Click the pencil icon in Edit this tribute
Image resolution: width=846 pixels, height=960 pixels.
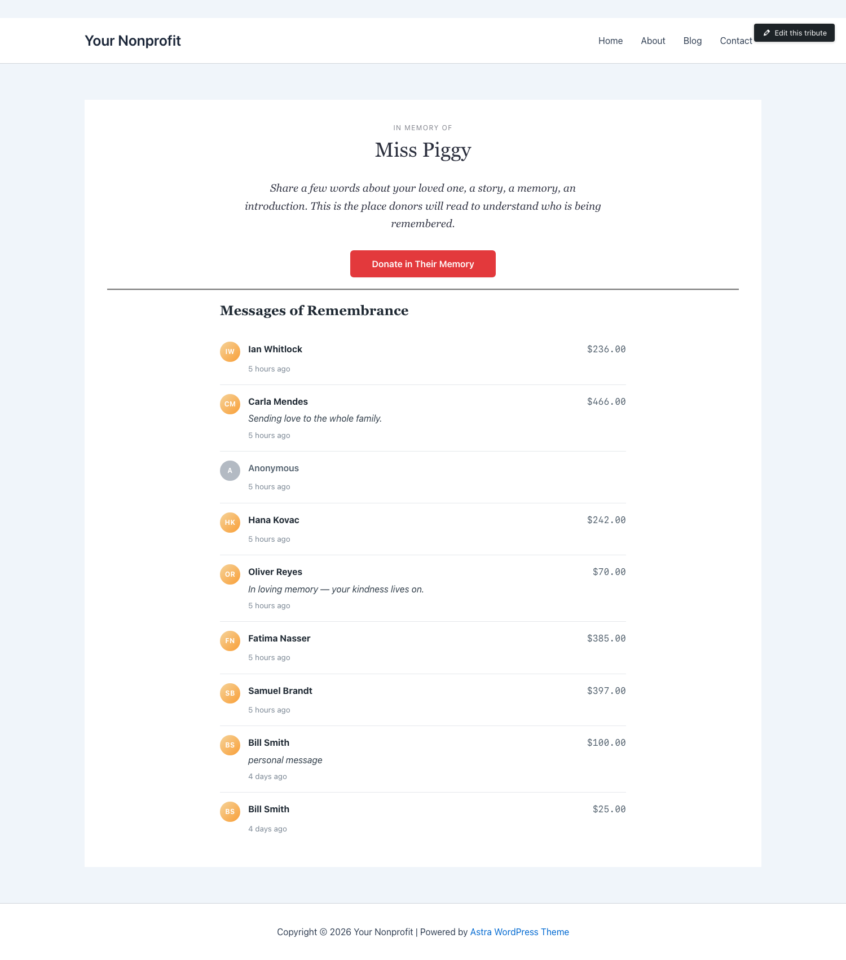pos(766,33)
